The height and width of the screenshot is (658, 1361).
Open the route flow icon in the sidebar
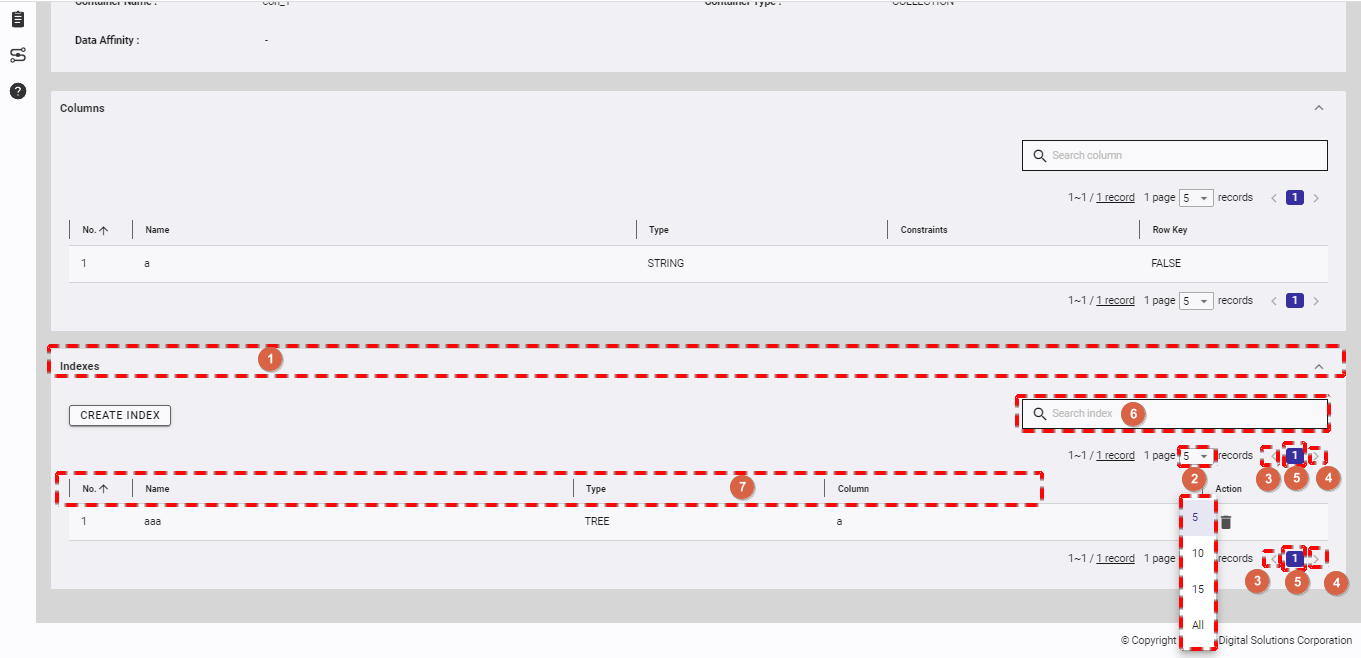tap(18, 55)
